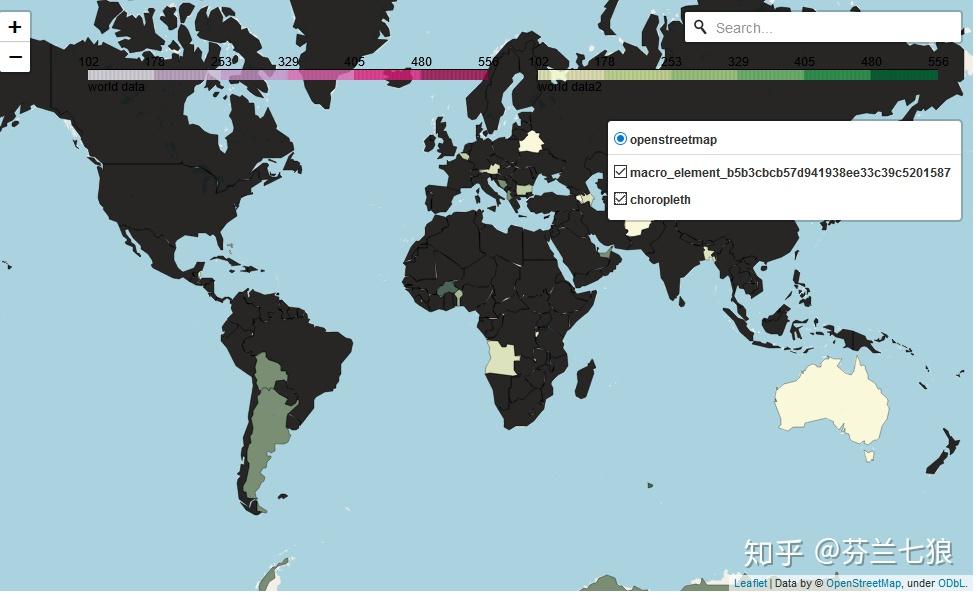Click the world data legend label
Screen dimensions: 979x593
click(116, 87)
